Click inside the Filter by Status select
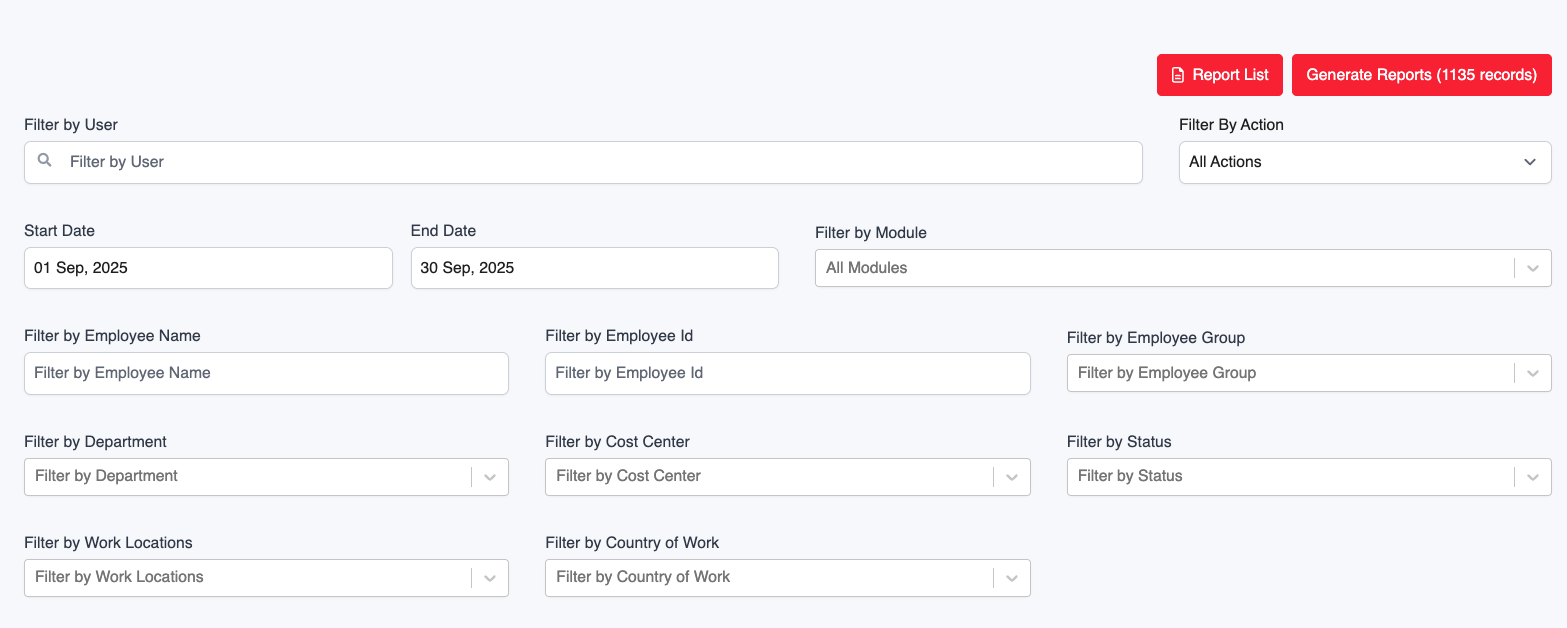This screenshot has height=628, width=1567. tap(1285, 477)
